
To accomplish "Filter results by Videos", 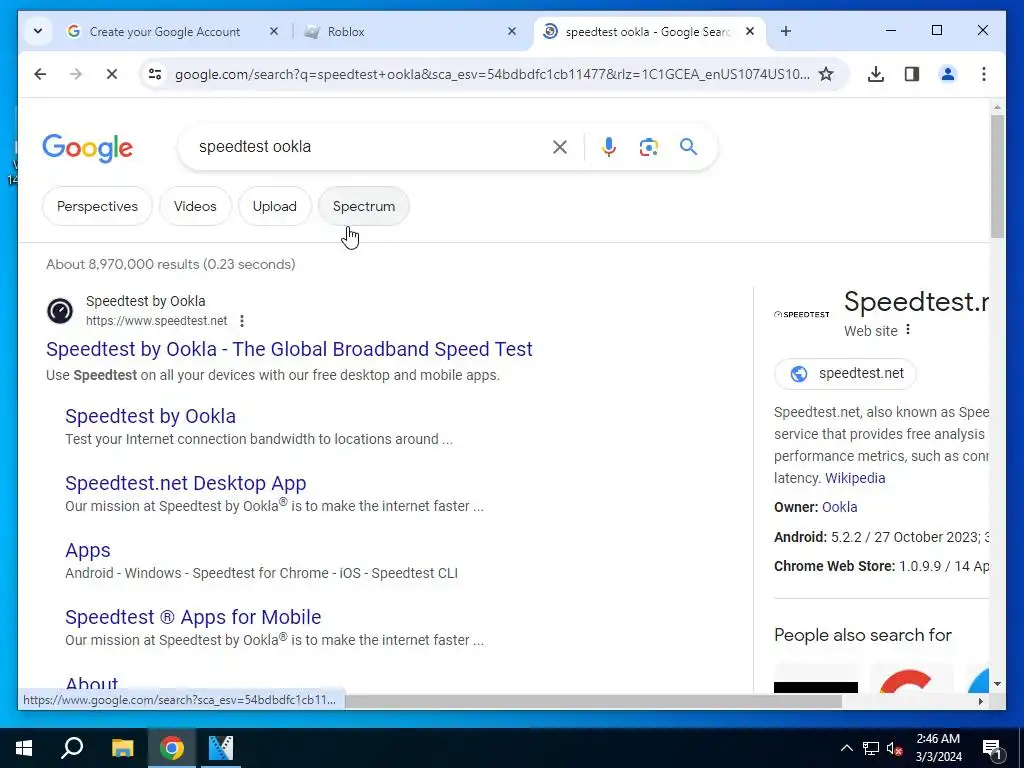I will point(195,206).
